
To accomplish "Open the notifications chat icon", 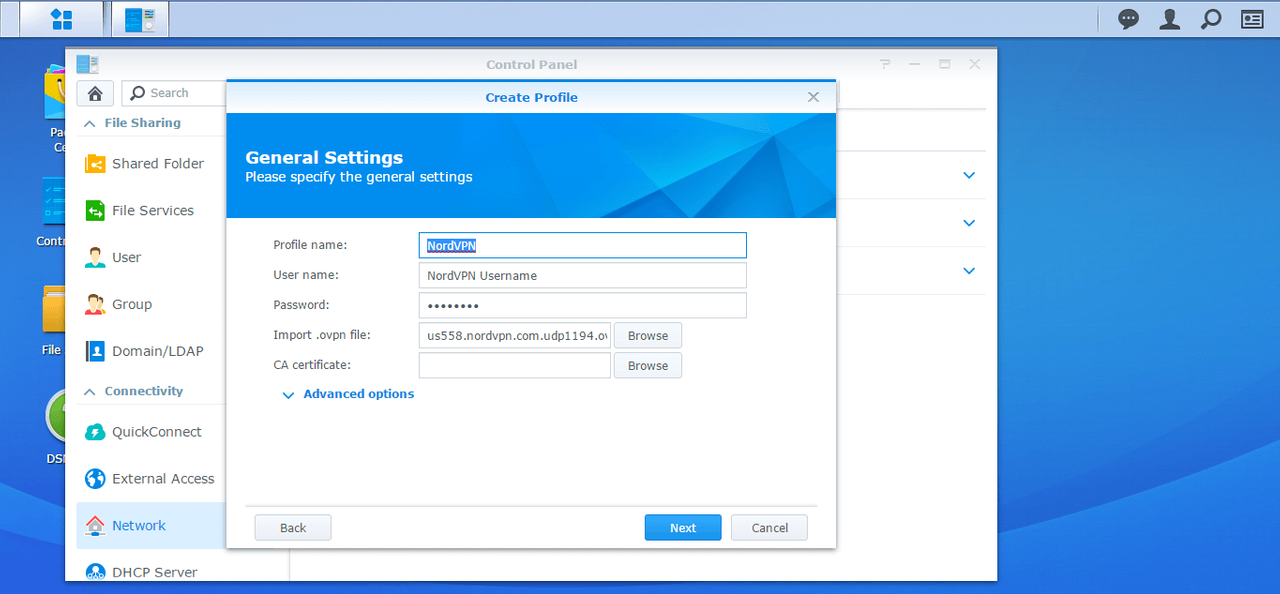I will click(1128, 18).
